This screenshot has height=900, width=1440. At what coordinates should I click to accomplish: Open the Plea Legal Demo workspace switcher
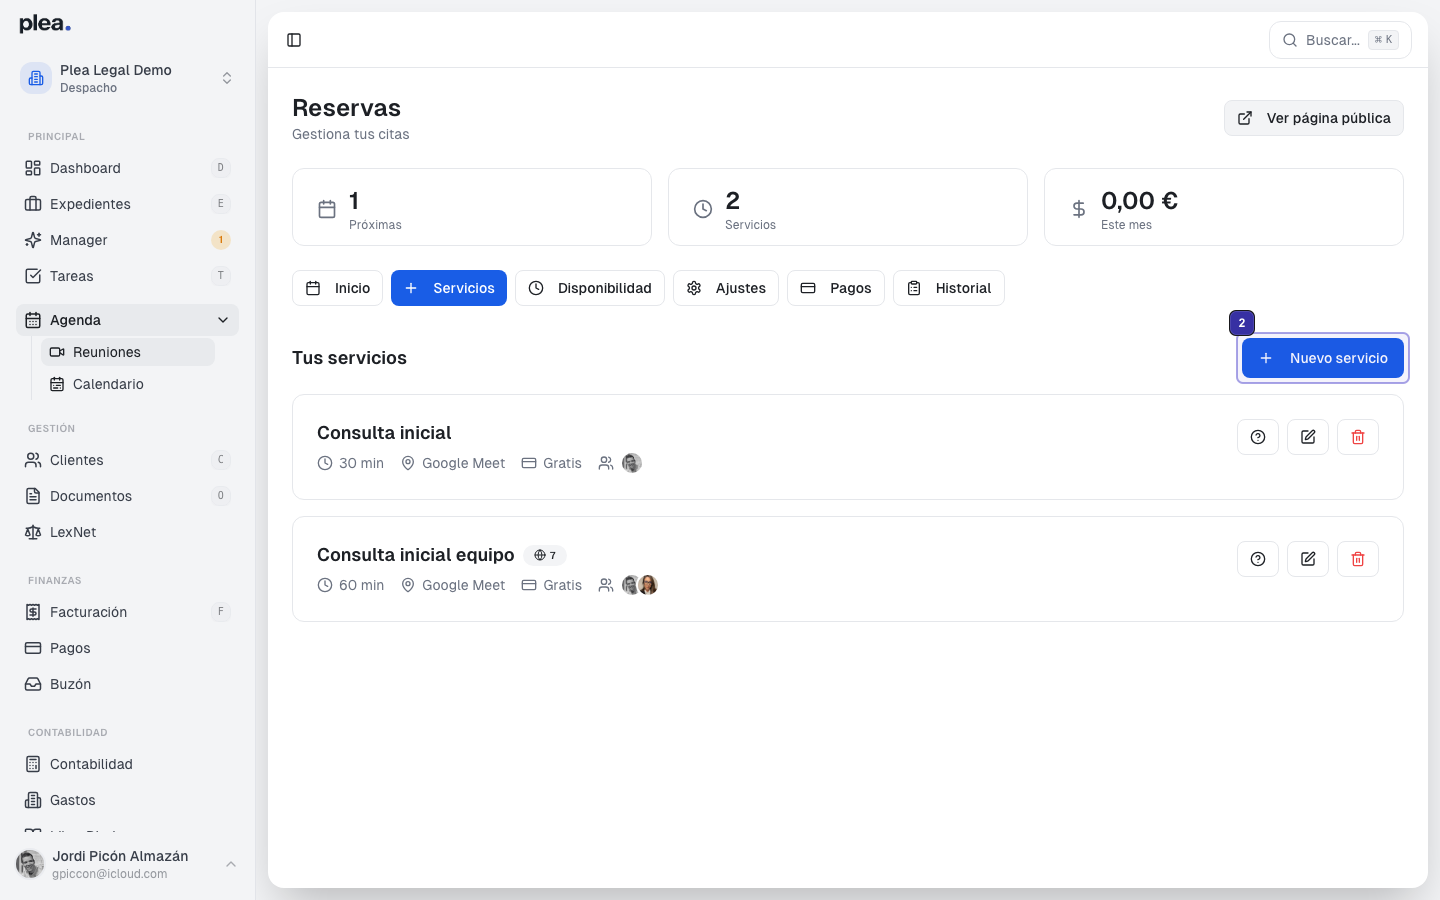point(127,77)
